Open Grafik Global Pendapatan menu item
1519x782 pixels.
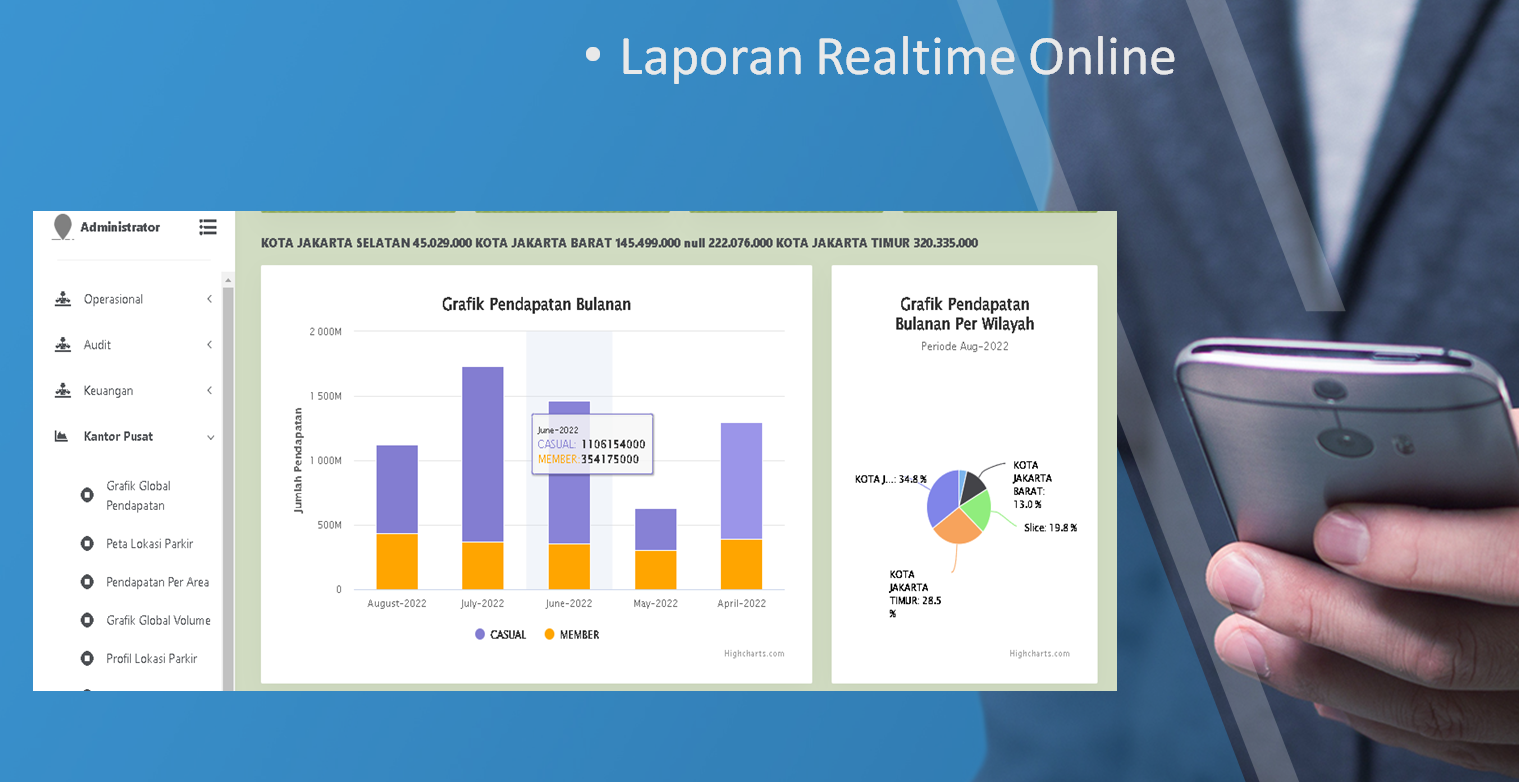pyautogui.click(x=139, y=496)
